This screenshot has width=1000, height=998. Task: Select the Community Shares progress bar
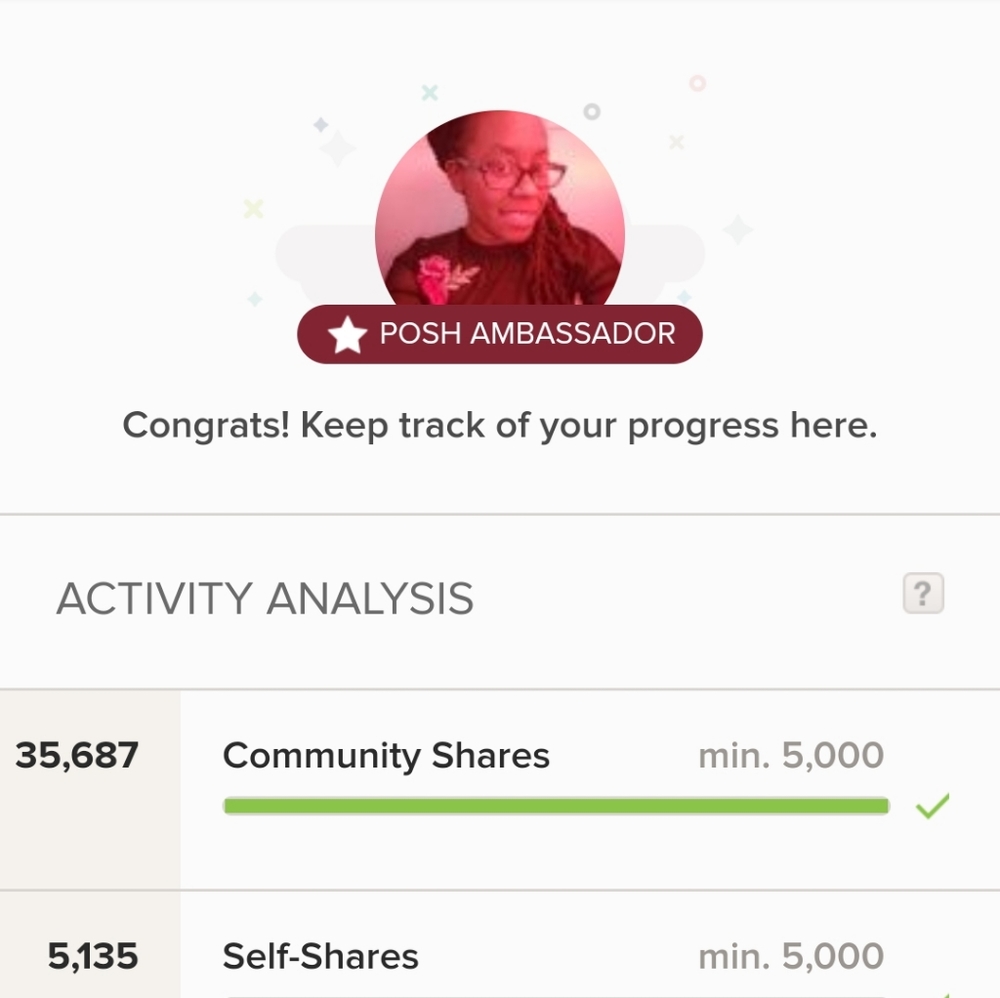point(556,805)
